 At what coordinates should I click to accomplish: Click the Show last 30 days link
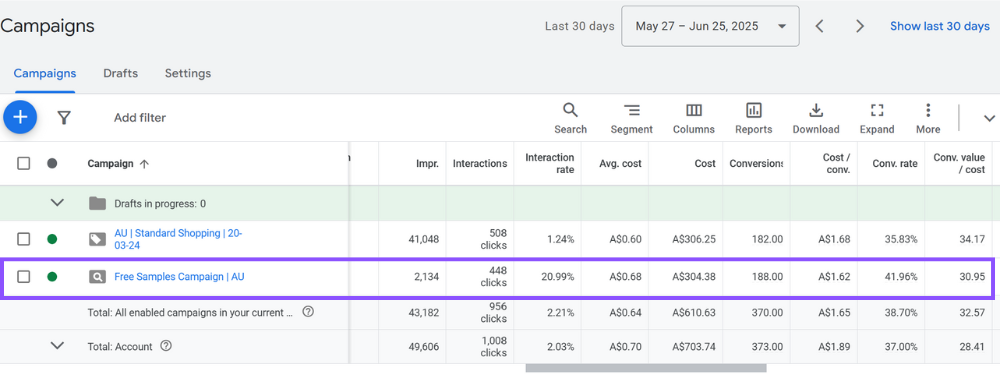(940, 26)
